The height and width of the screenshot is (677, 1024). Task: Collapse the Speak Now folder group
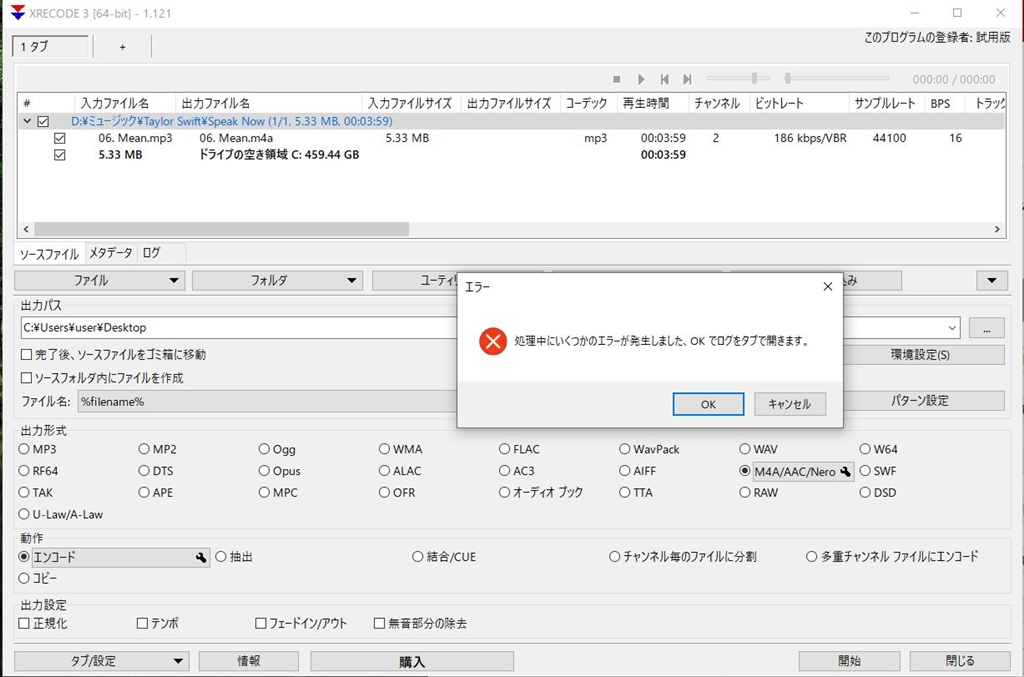click(x=27, y=121)
